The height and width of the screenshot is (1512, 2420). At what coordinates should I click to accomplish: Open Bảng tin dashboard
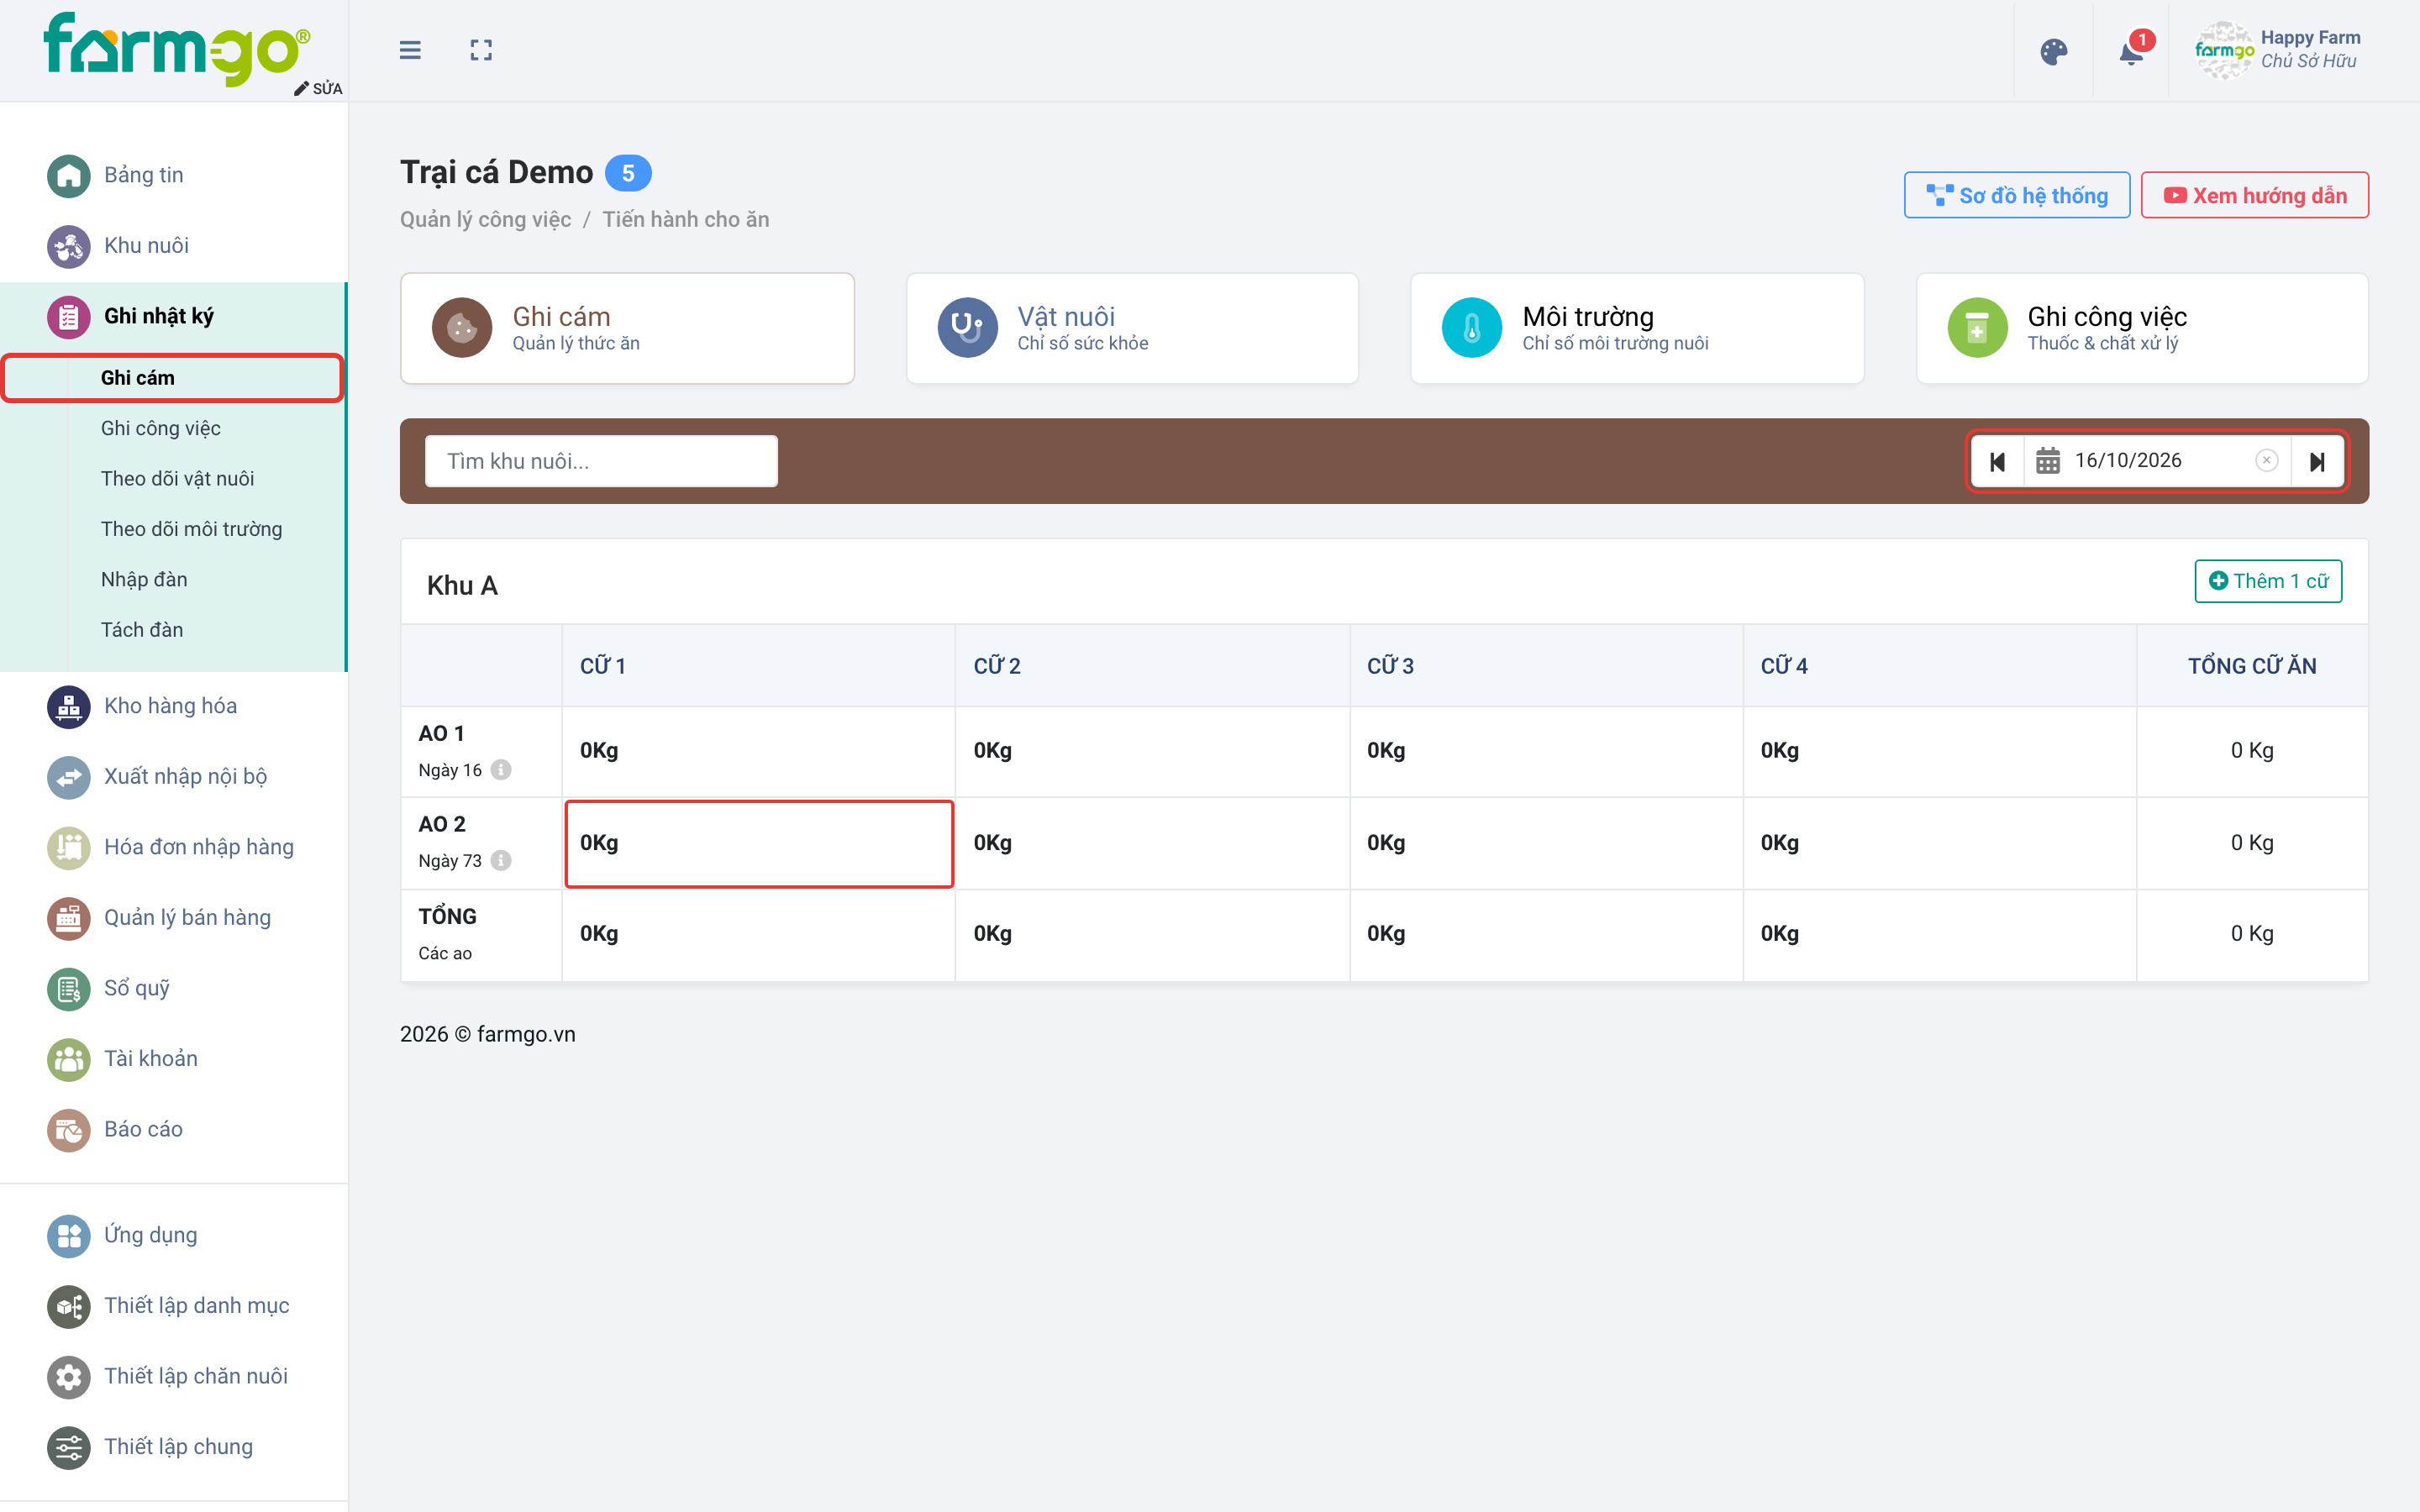[174, 175]
